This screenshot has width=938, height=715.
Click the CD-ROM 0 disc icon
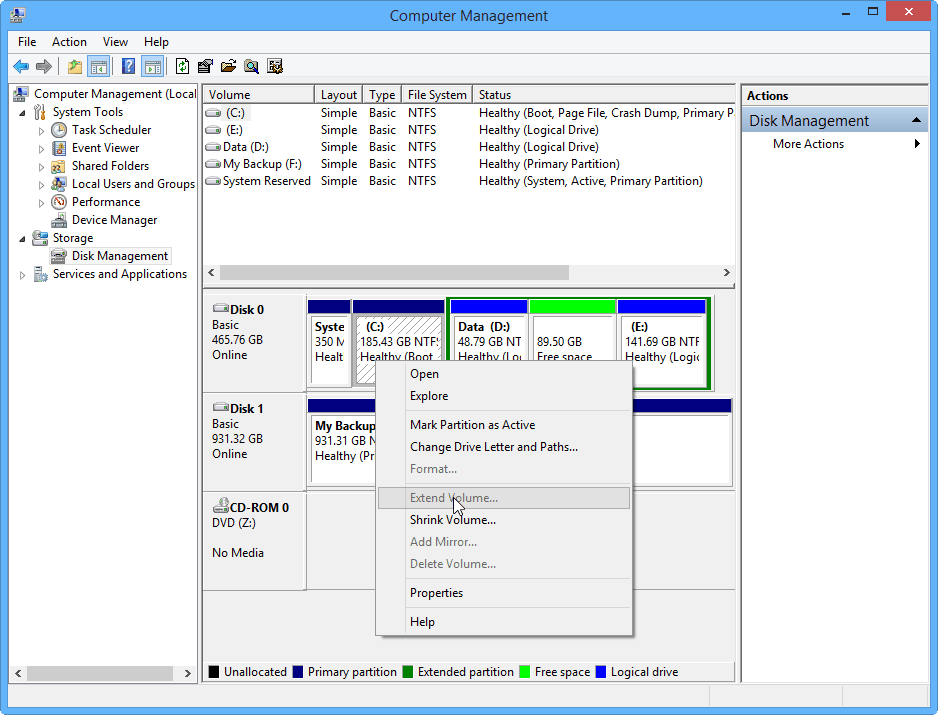coord(221,506)
